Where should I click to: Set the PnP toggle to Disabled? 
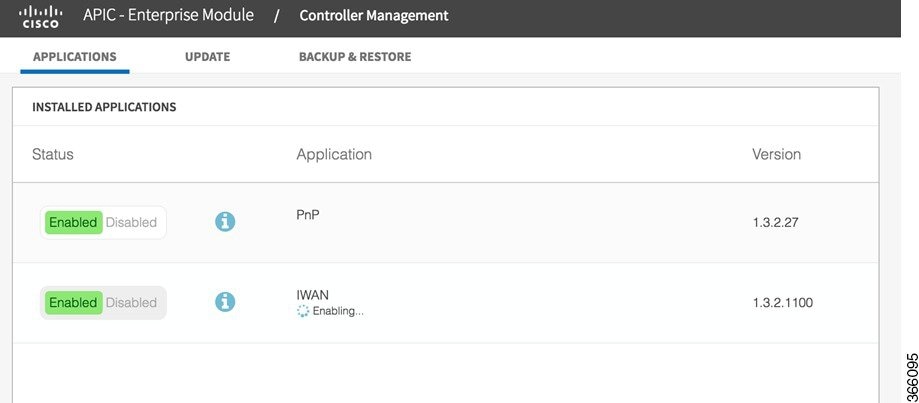pos(131,223)
